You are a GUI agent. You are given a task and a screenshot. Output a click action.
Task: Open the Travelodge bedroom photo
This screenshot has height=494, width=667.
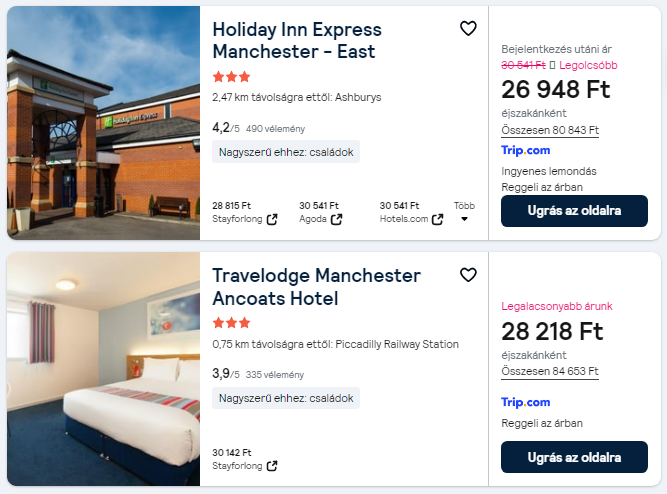[x=104, y=369]
